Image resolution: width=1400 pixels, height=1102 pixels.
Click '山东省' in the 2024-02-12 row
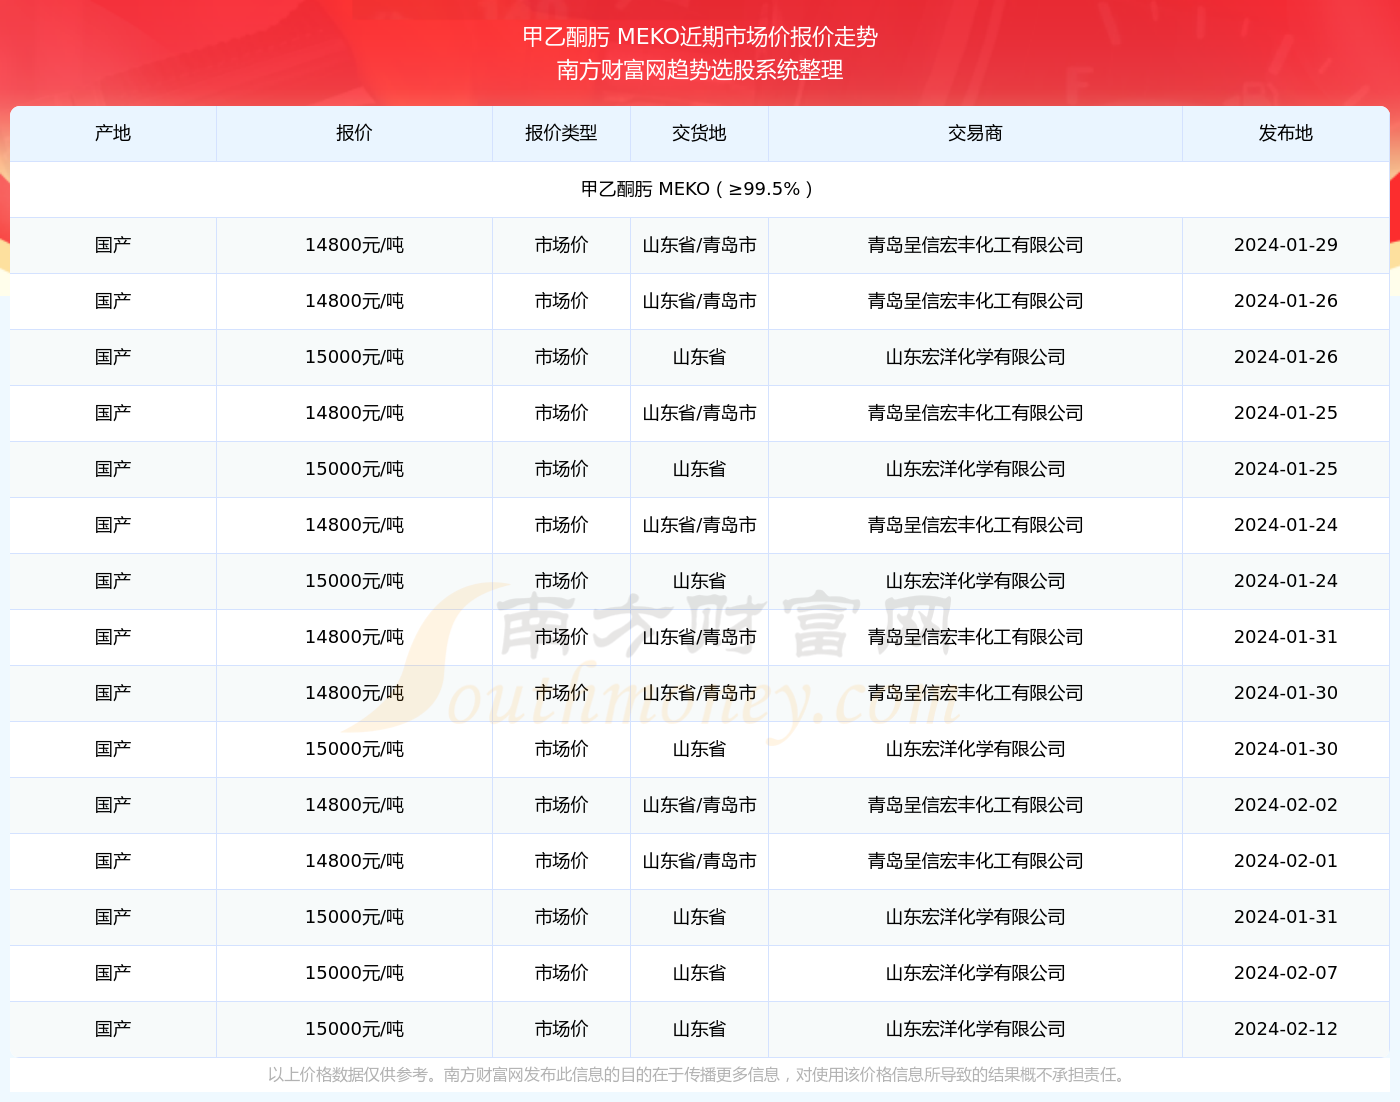pyautogui.click(x=699, y=1029)
